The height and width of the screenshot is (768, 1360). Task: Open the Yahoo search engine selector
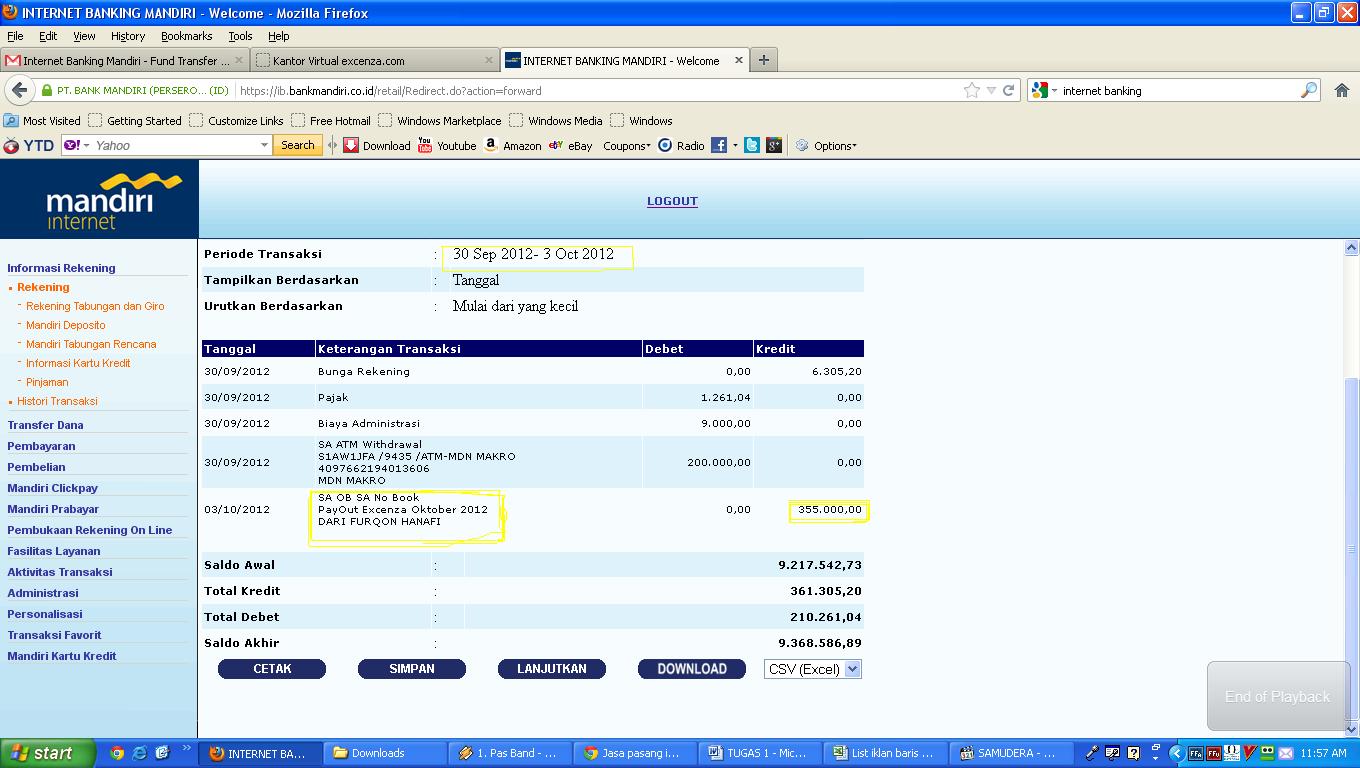76,145
